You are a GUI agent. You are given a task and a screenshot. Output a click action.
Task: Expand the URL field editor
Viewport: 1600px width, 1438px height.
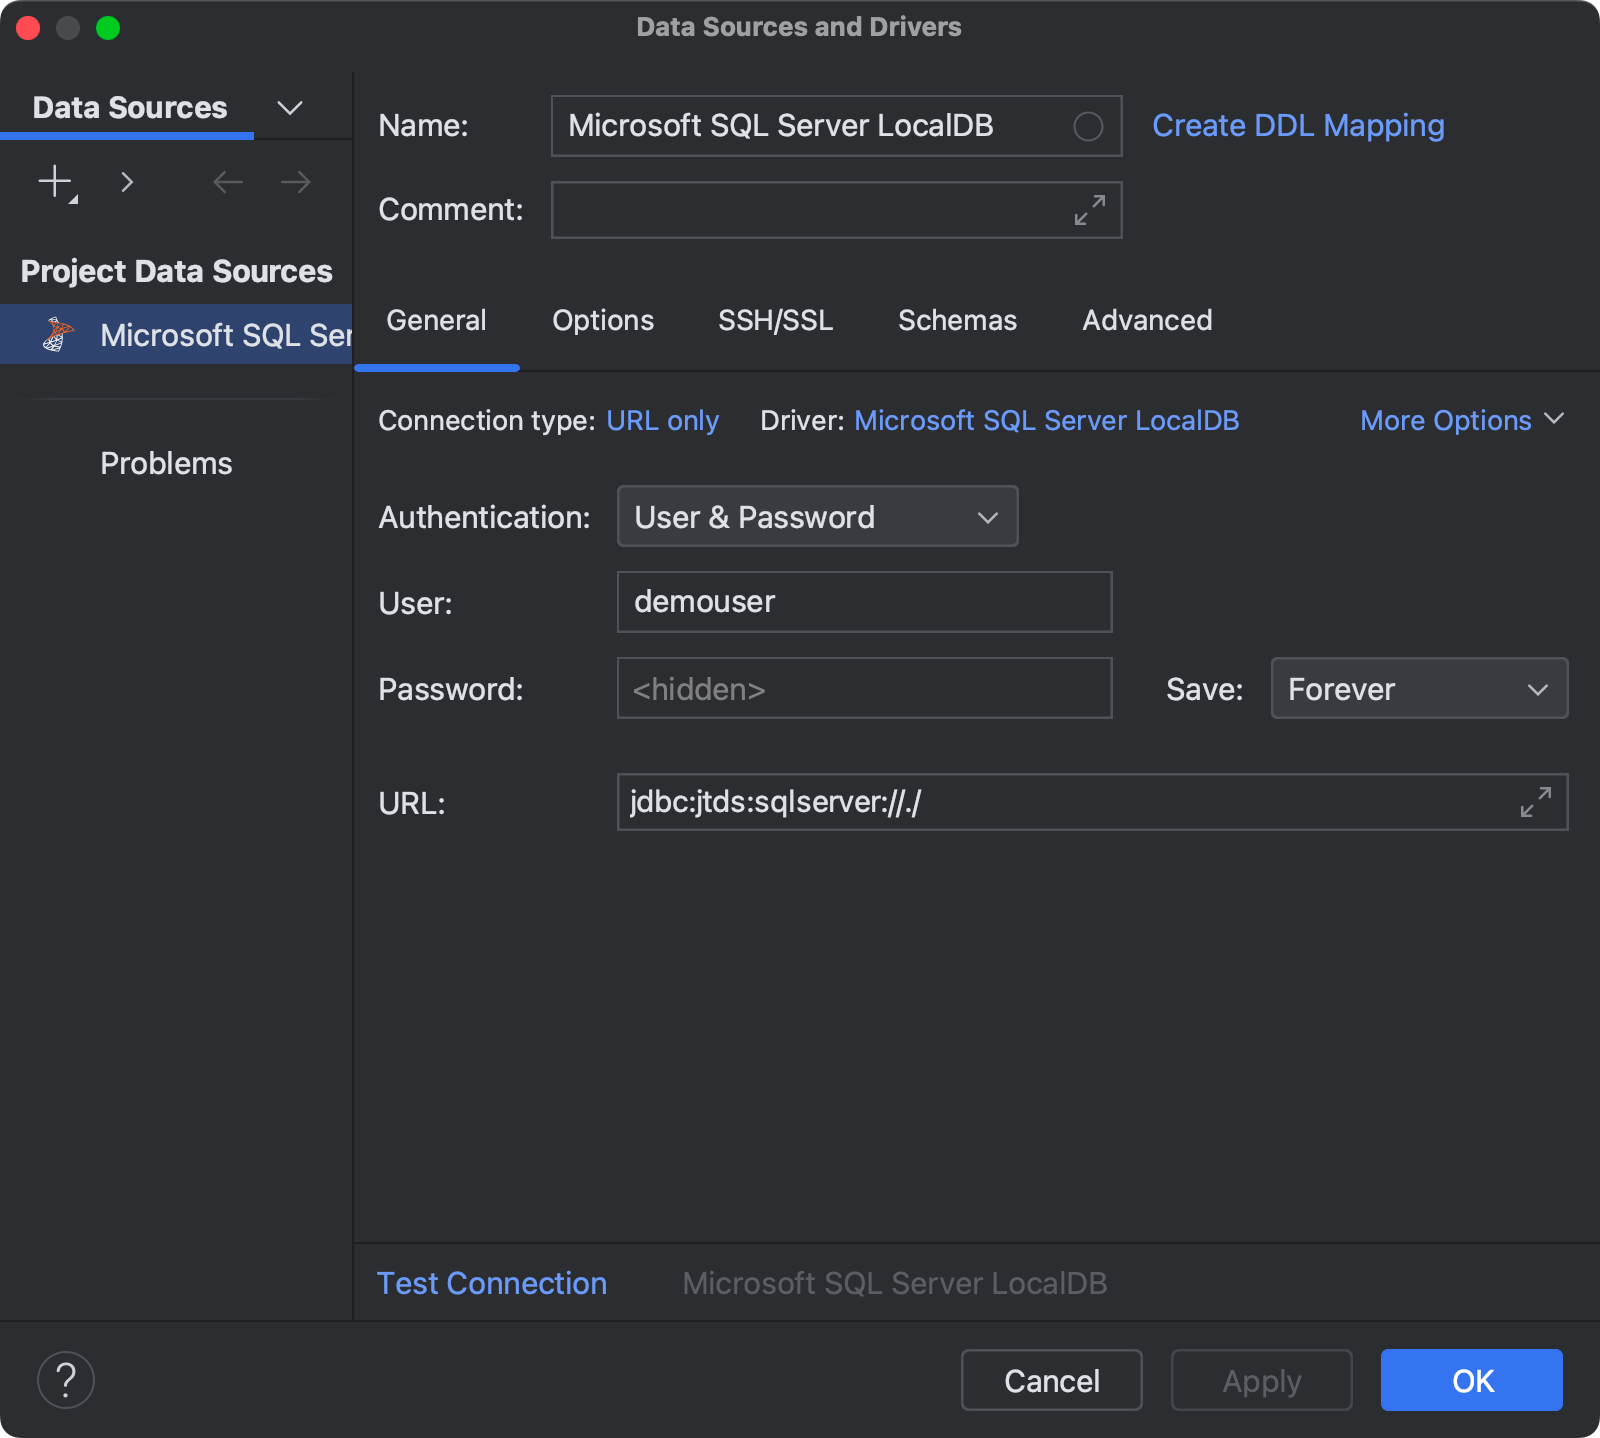1535,802
